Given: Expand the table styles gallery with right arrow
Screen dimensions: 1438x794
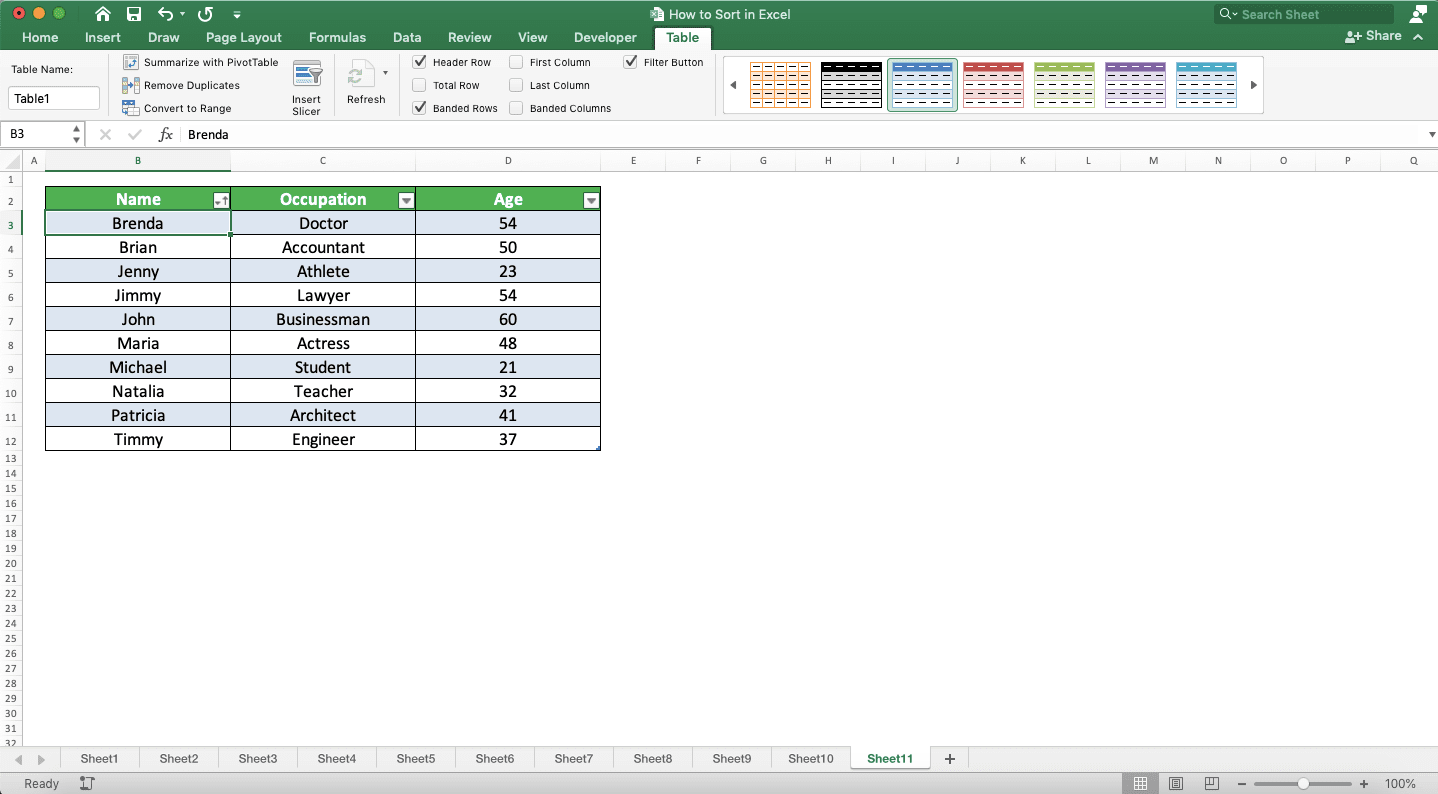Looking at the screenshot, I should coord(1254,84).
